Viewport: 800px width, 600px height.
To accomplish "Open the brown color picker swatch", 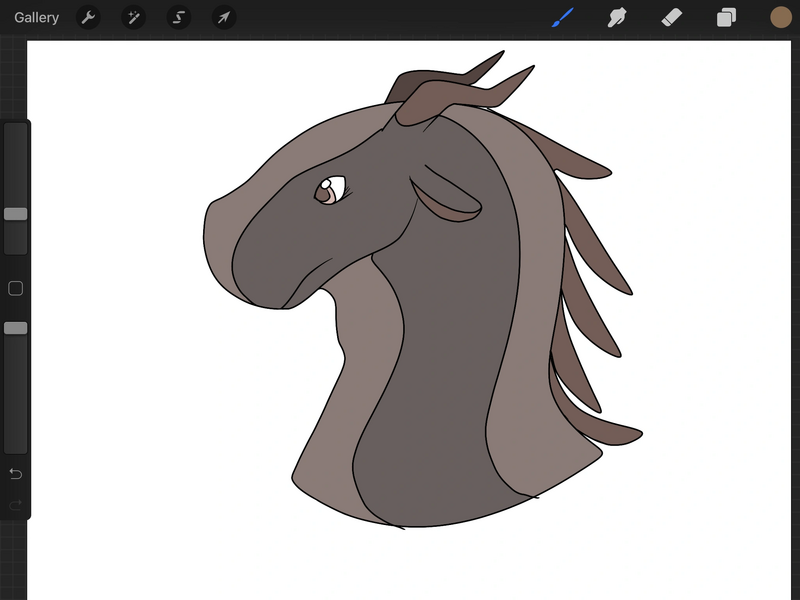I will (x=781, y=17).
